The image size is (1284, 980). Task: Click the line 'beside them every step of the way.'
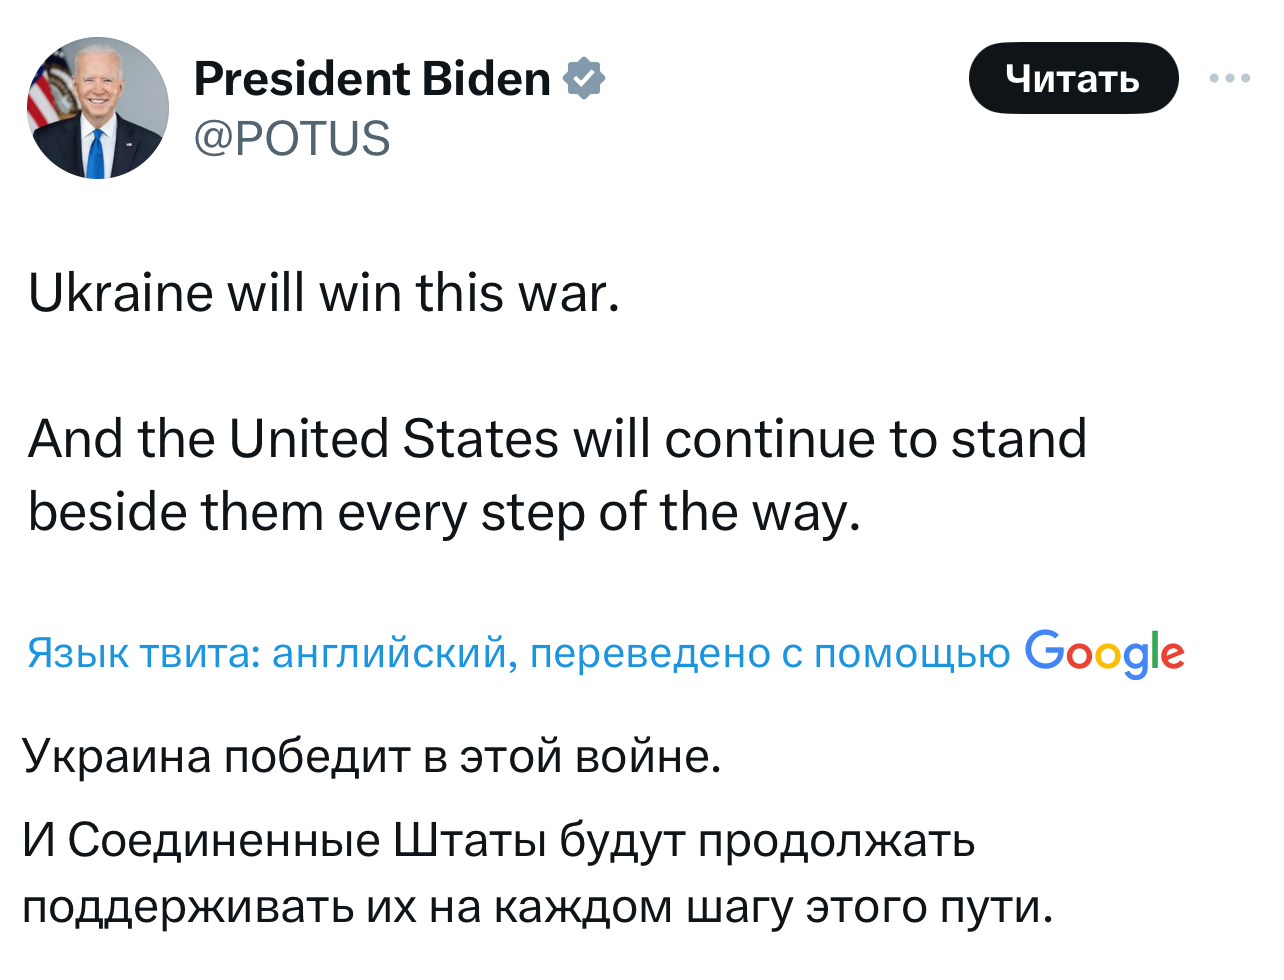coord(444,513)
